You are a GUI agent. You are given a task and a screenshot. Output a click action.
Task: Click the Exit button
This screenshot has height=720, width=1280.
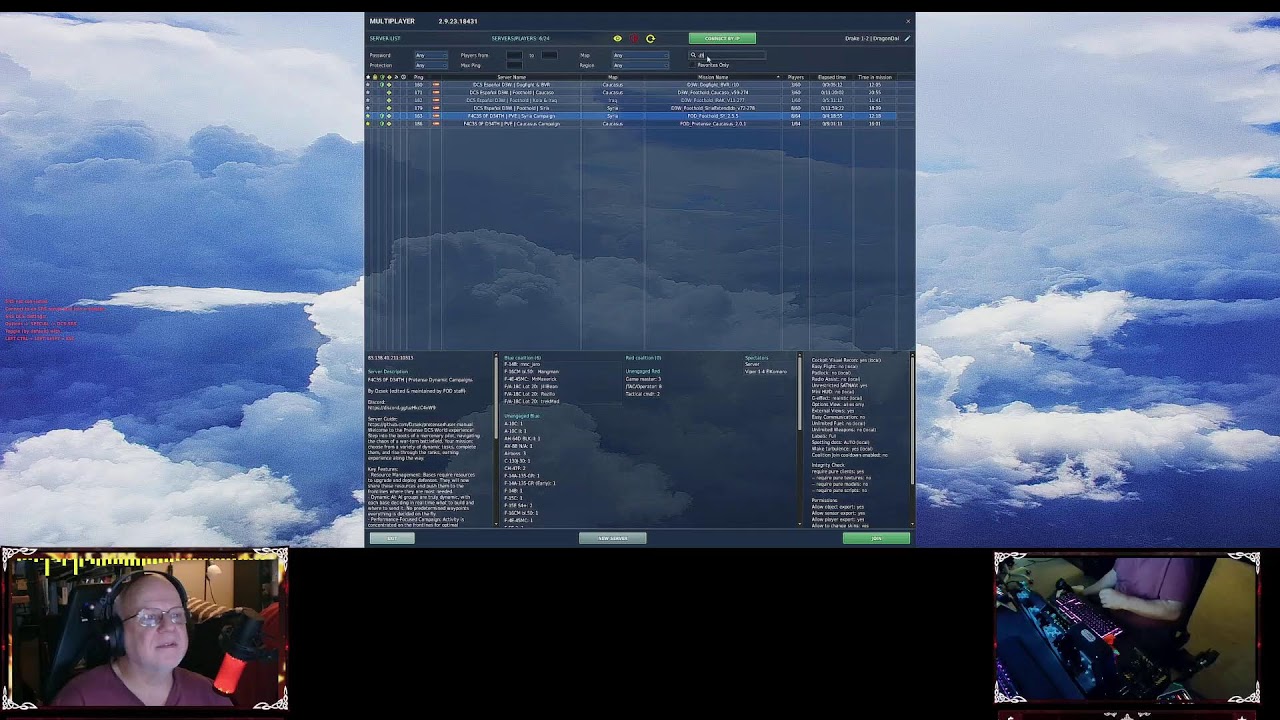click(392, 538)
